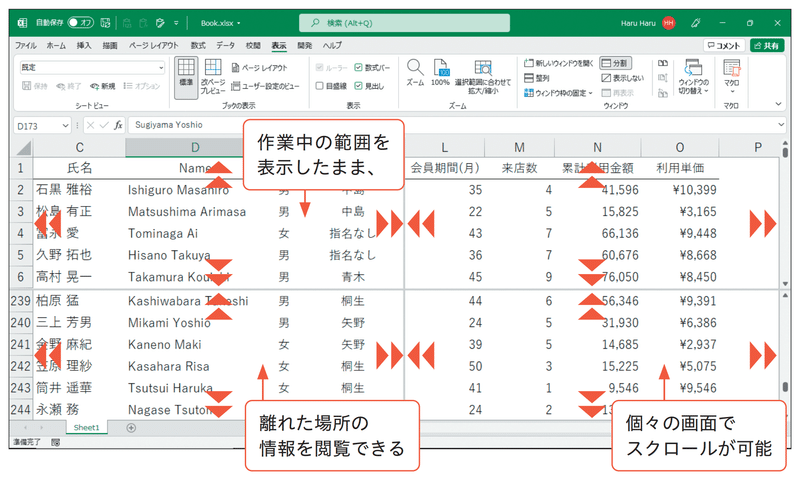Select cell Kaneno Maki
The width and height of the screenshot is (800, 477).
165,345
